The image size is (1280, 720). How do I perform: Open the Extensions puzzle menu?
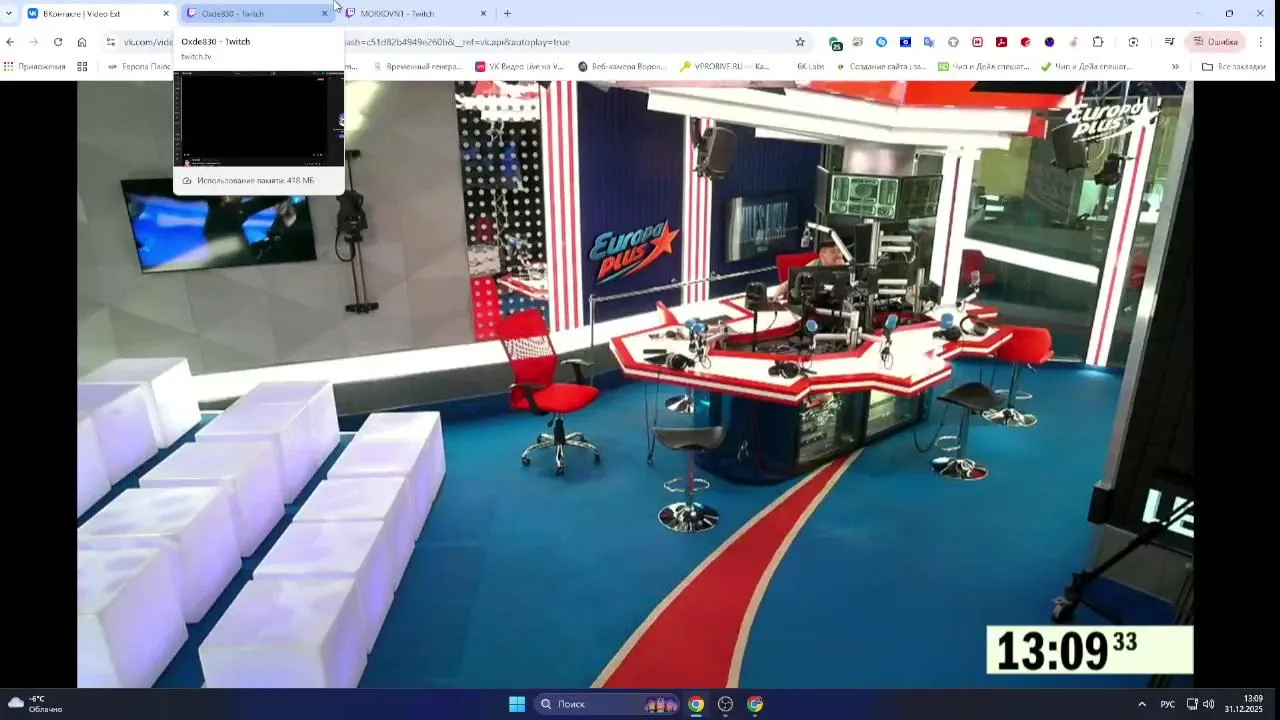coord(1098,42)
